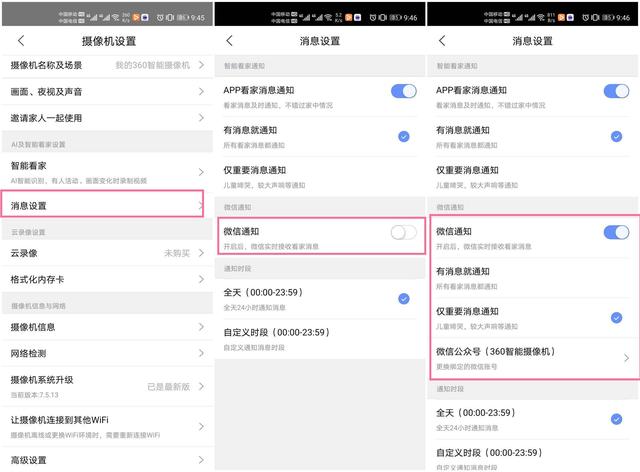Open 邀请家人一起使用 row chevron

coord(201,118)
